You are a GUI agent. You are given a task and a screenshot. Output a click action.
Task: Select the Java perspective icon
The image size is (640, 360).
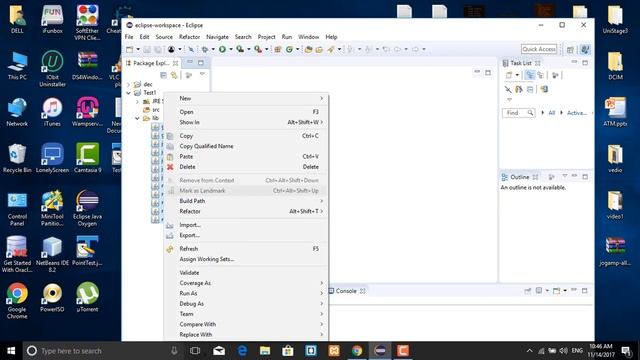point(585,49)
